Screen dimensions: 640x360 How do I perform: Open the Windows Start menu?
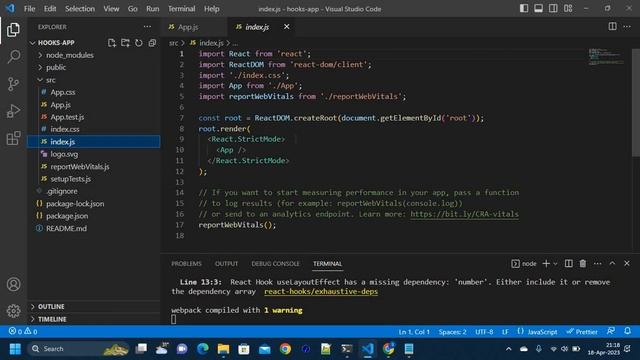(15, 349)
